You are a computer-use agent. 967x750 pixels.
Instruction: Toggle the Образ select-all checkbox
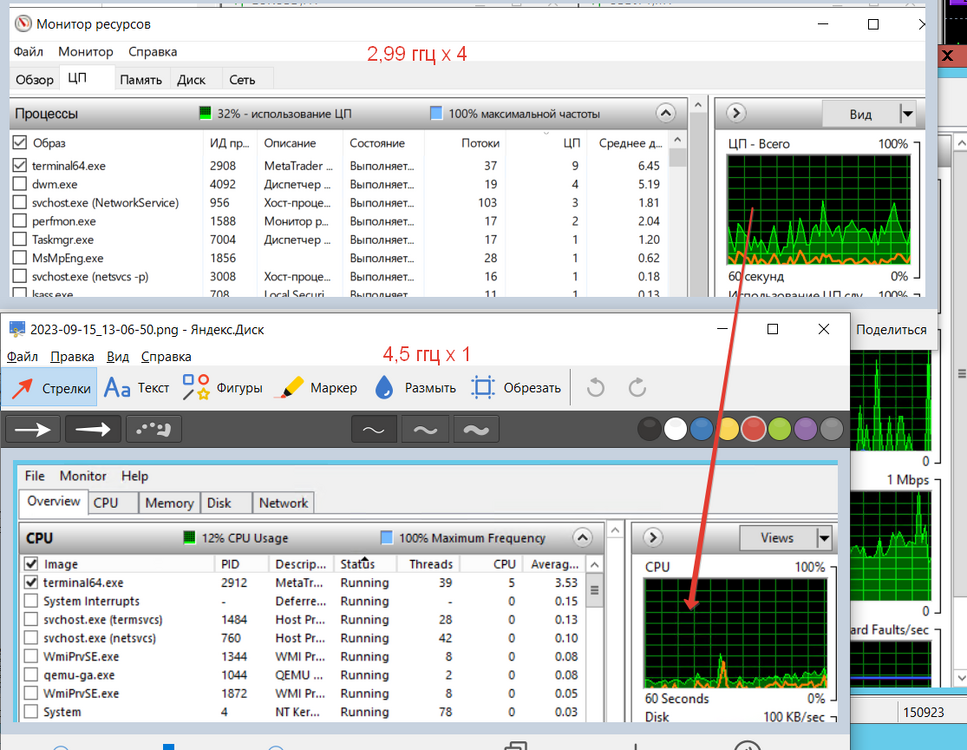click(20, 142)
